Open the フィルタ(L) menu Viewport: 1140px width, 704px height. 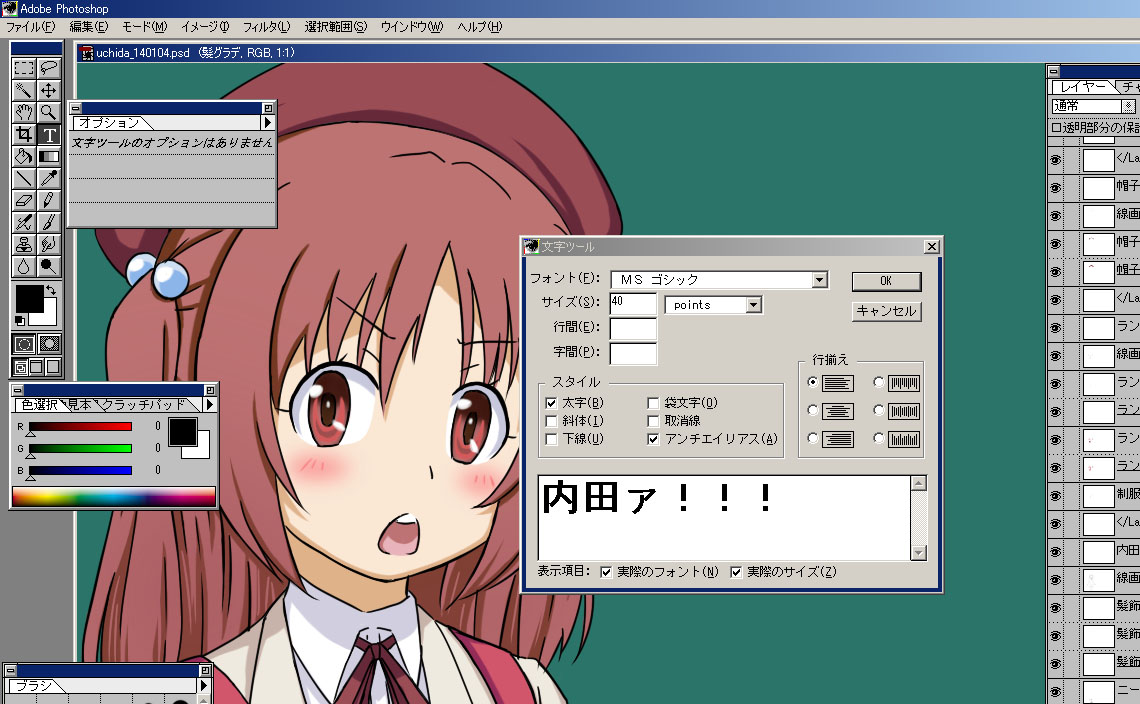[x=266, y=27]
